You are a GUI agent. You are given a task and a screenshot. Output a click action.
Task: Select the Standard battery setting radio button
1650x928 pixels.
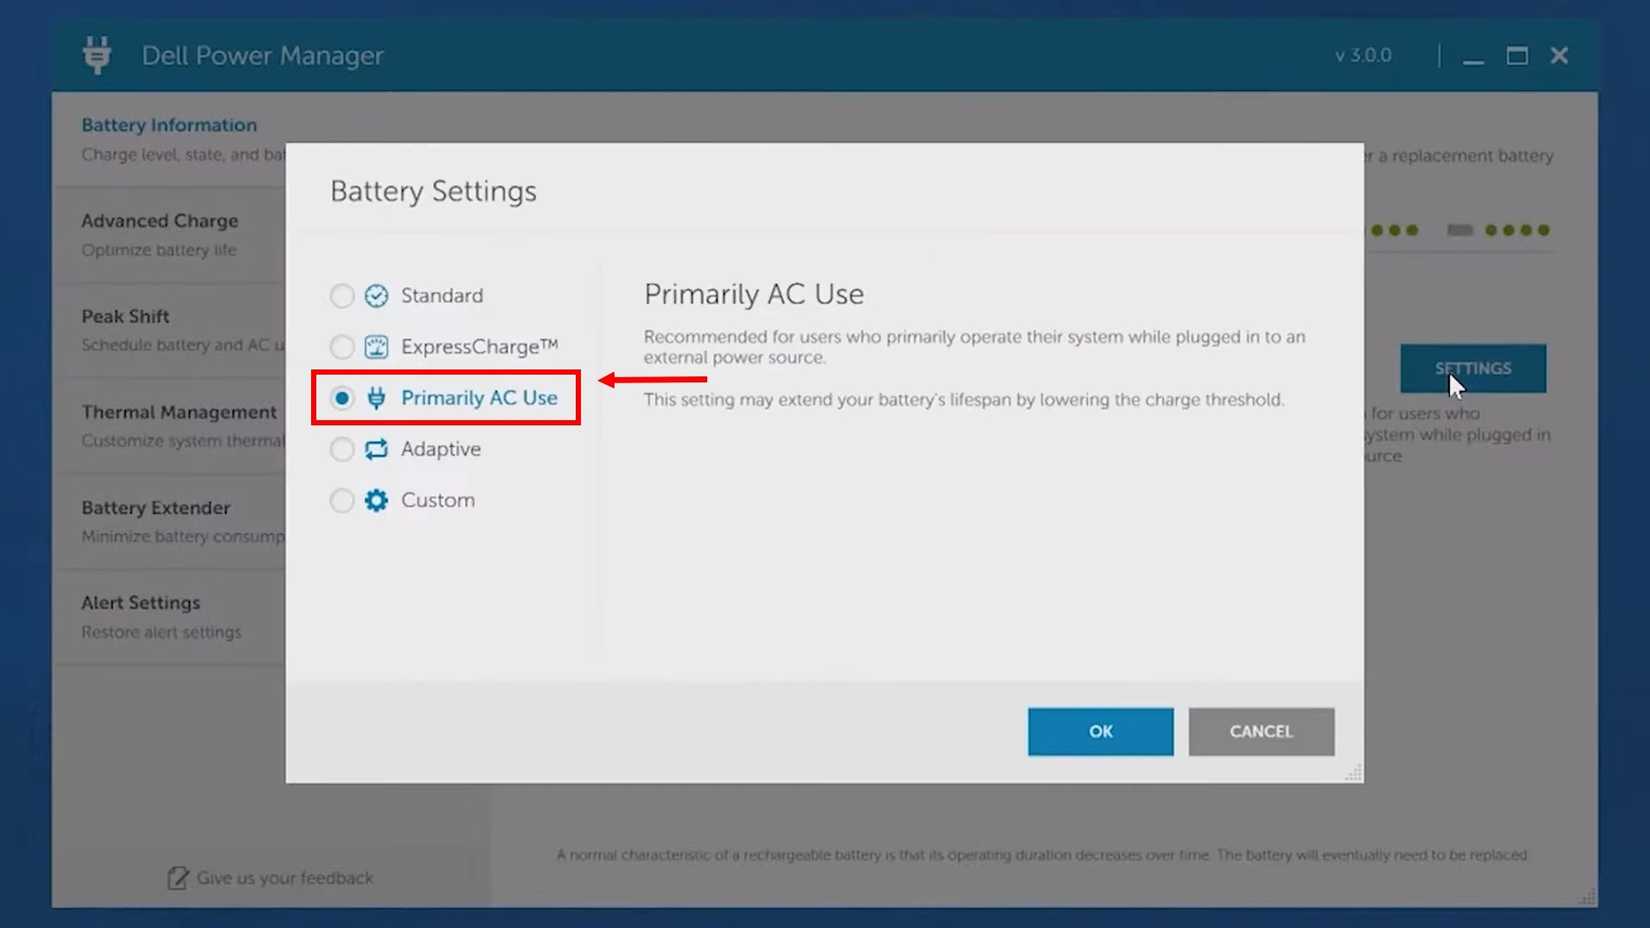342,295
